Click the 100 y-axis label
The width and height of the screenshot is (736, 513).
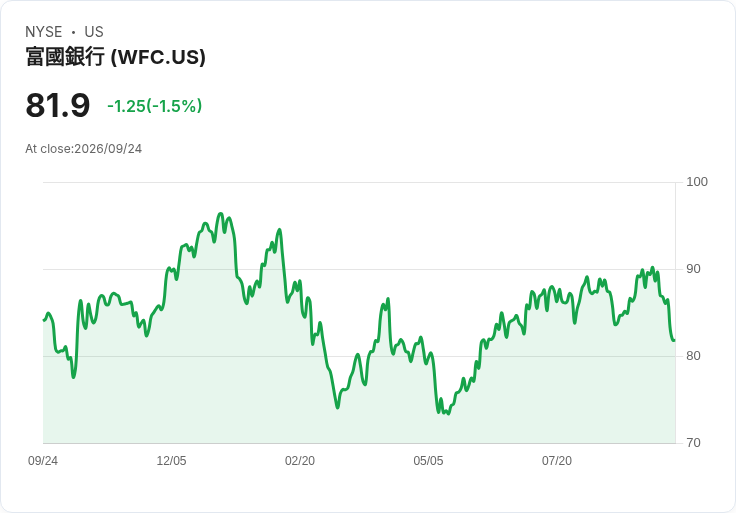tap(697, 182)
